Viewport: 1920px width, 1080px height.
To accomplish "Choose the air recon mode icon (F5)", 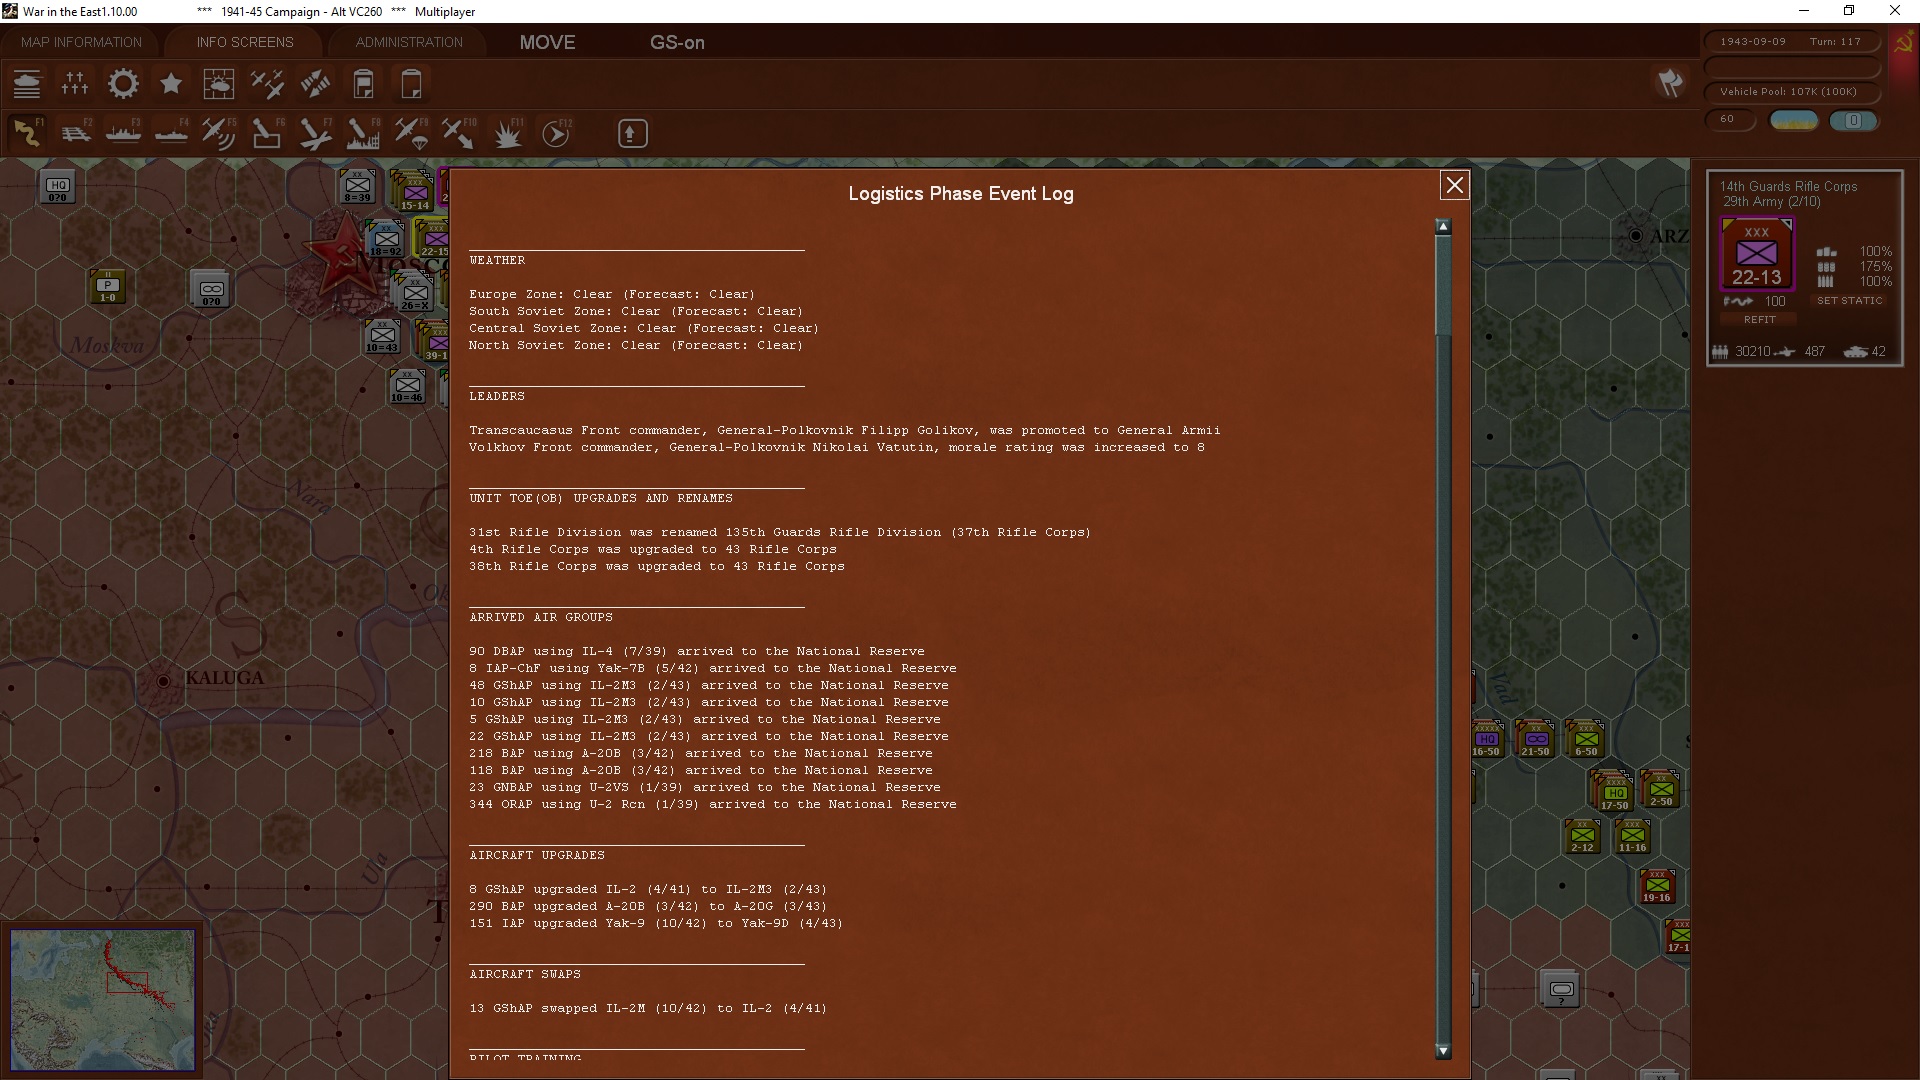I will pos(218,133).
